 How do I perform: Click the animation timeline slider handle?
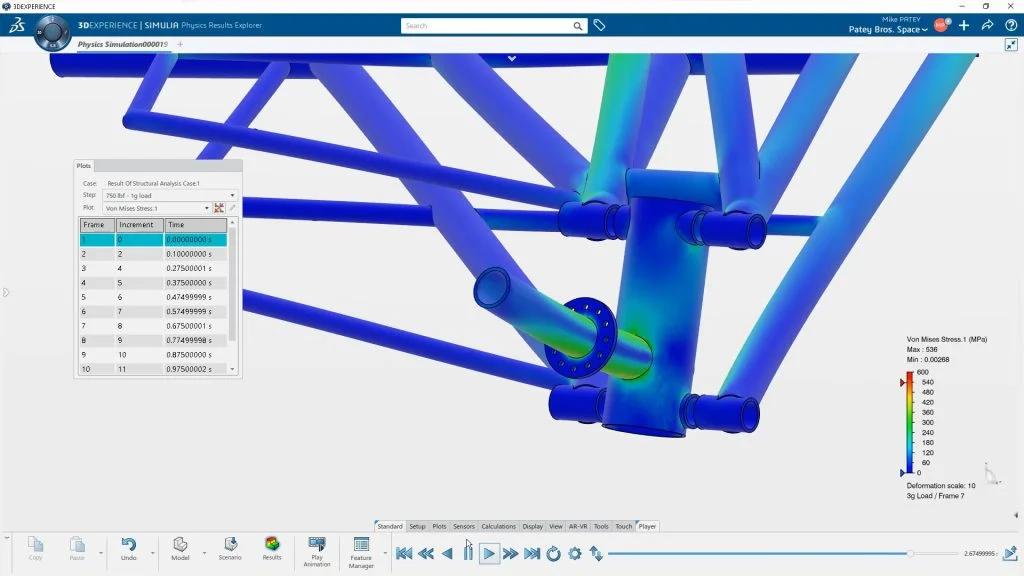point(910,553)
